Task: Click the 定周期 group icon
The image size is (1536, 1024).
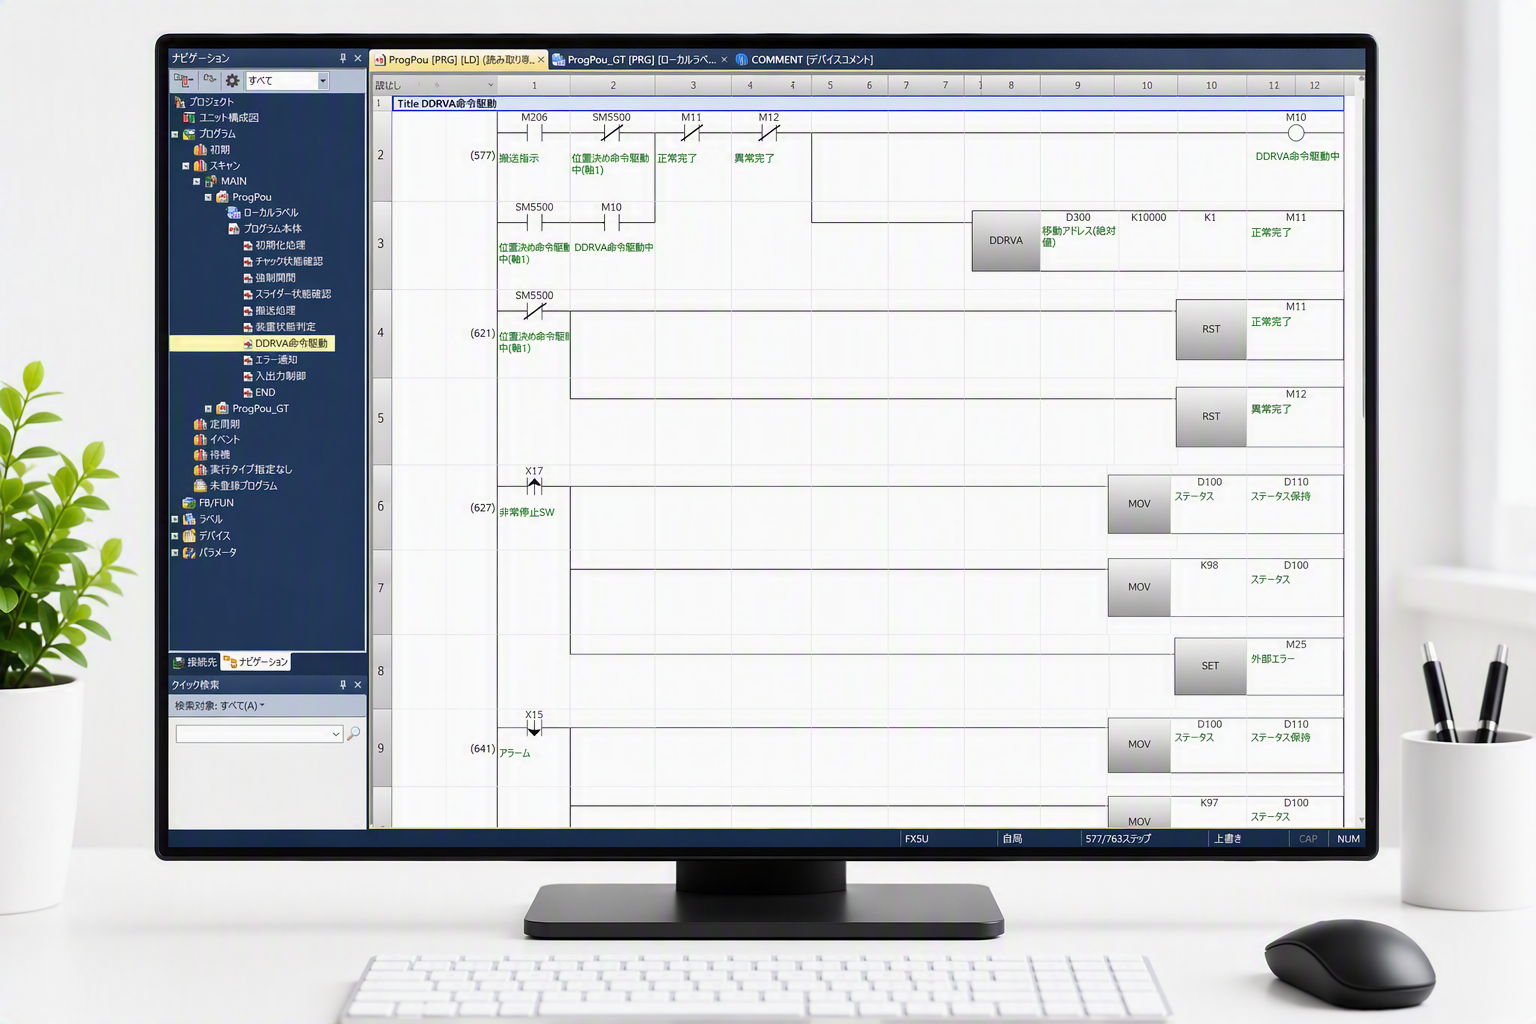Action: pyautogui.click(x=200, y=424)
